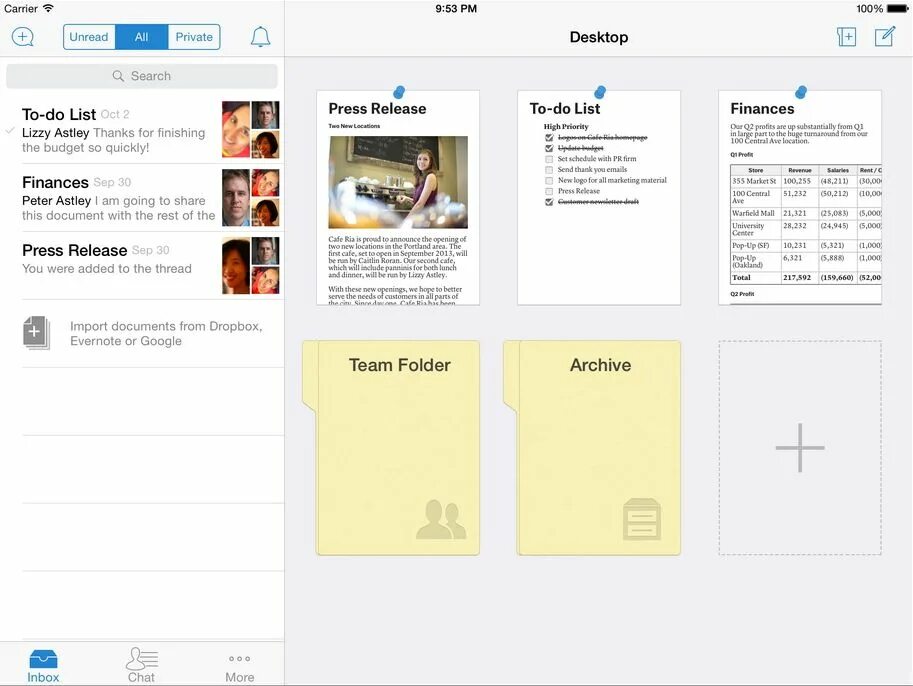Click inside the Search field
913x686 pixels.
142,75
